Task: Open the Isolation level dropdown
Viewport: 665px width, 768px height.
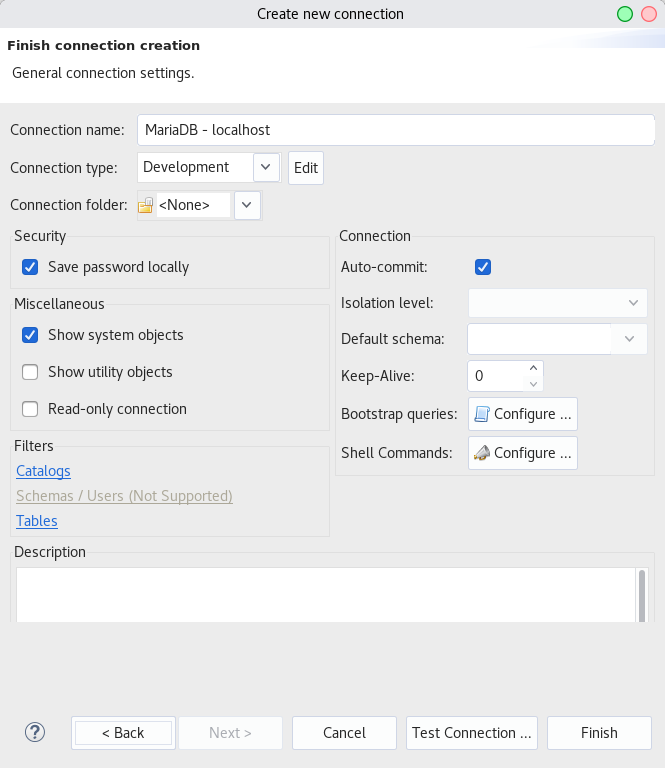Action: tap(558, 303)
